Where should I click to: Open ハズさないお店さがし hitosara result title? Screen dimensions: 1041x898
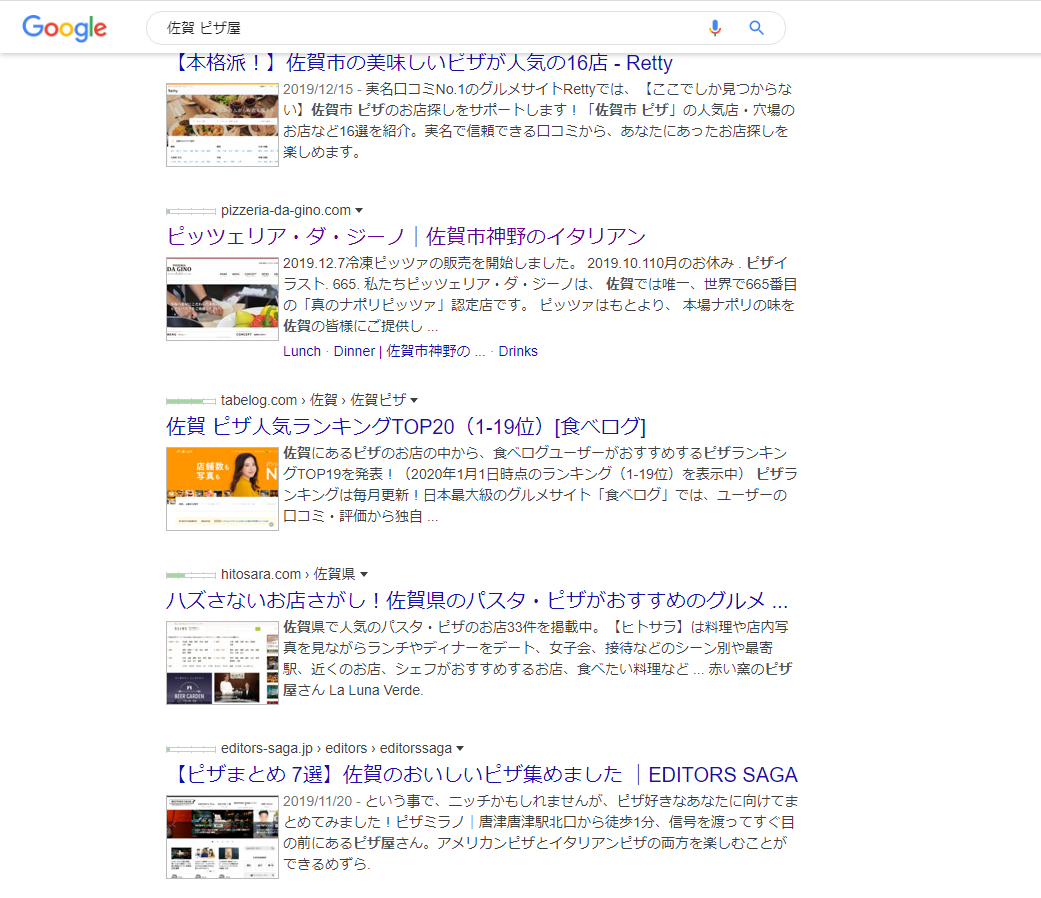point(477,600)
